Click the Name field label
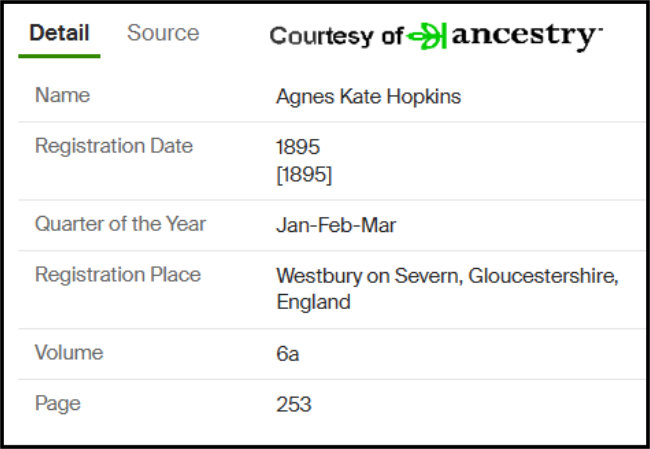Image resolution: width=650 pixels, height=449 pixels. click(62, 96)
